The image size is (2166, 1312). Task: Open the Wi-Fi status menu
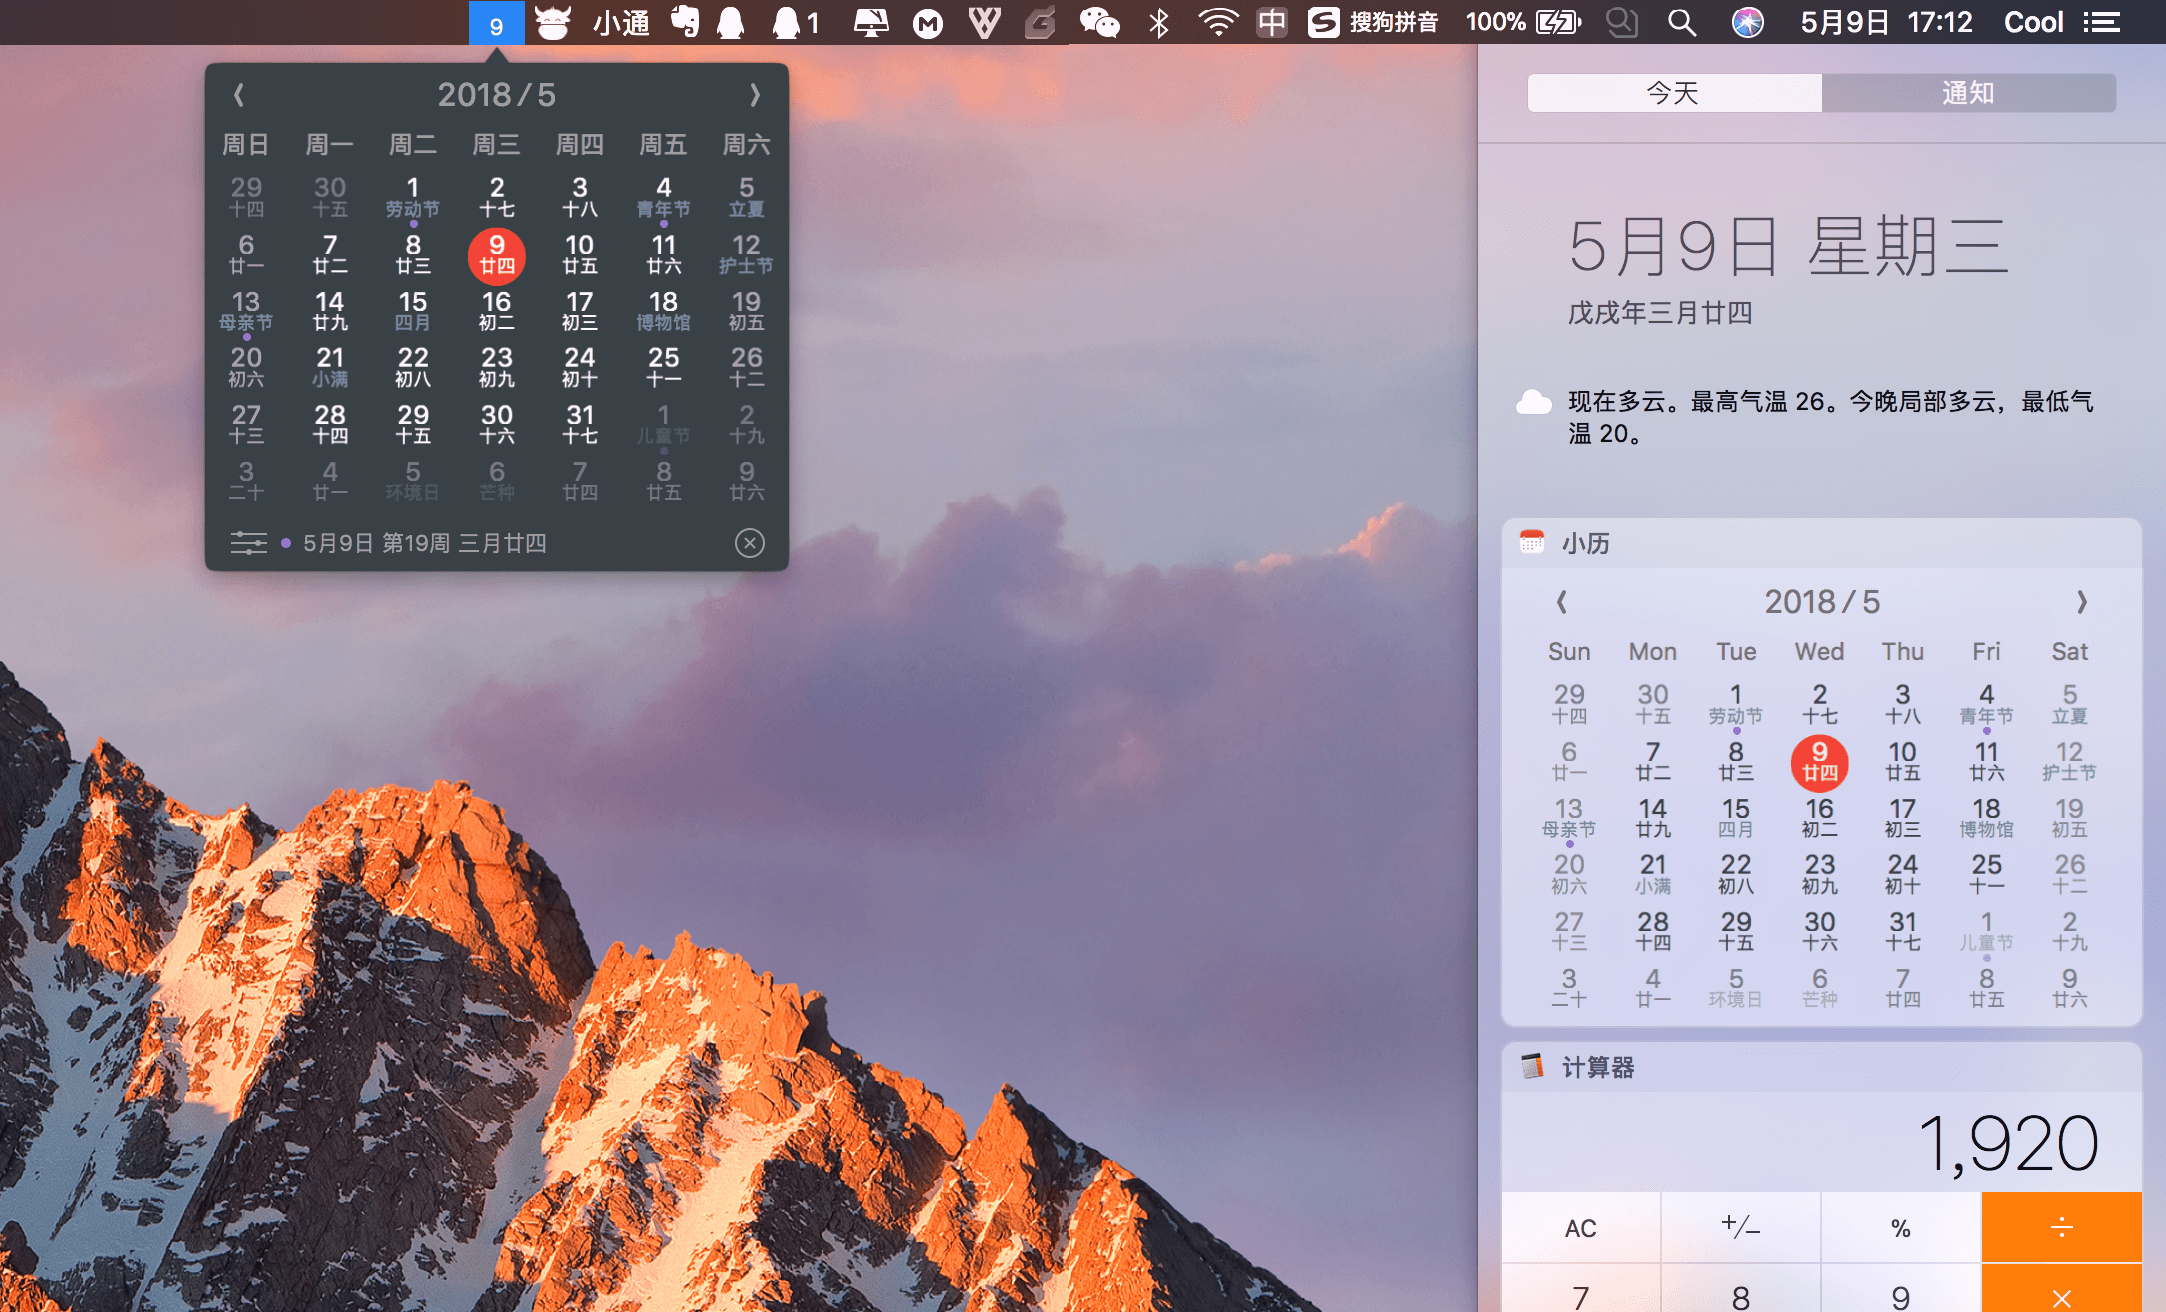[x=1218, y=23]
